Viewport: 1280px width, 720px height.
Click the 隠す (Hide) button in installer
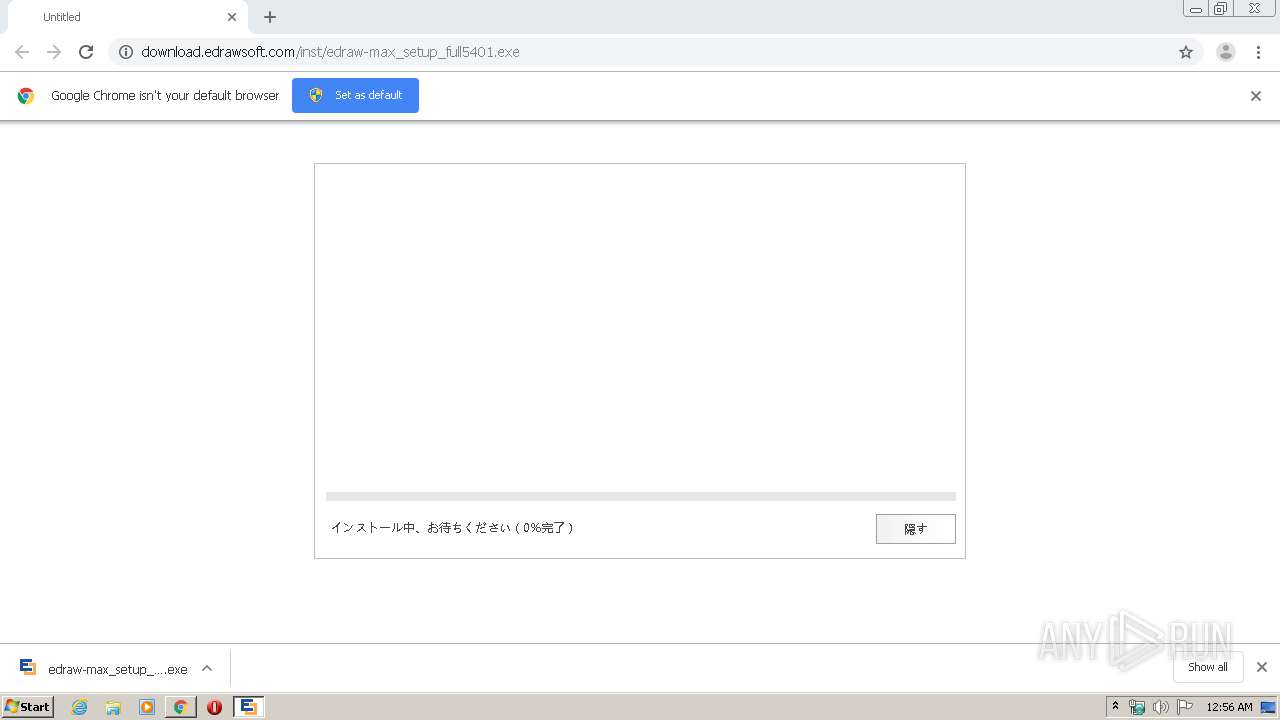point(916,529)
